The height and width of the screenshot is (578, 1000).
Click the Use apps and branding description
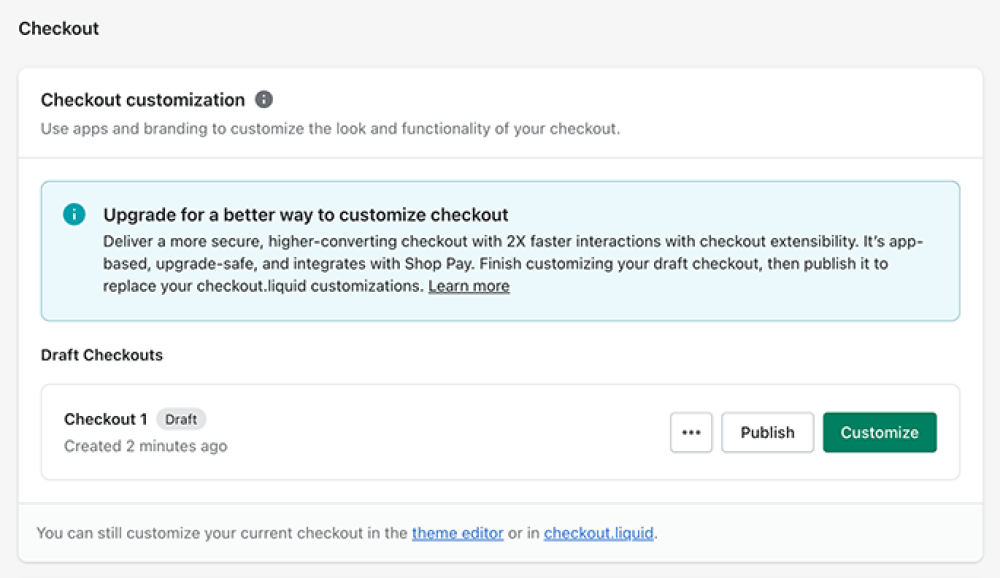click(330, 129)
